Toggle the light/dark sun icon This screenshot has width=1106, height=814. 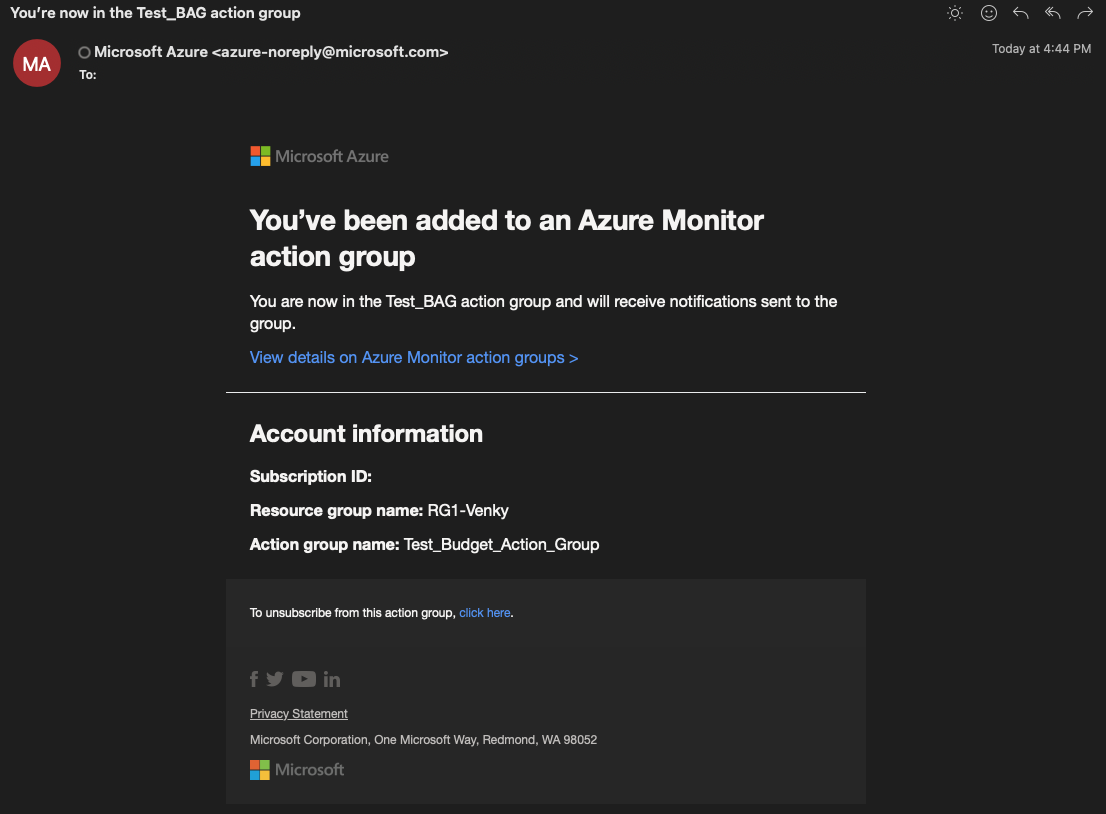[x=955, y=13]
